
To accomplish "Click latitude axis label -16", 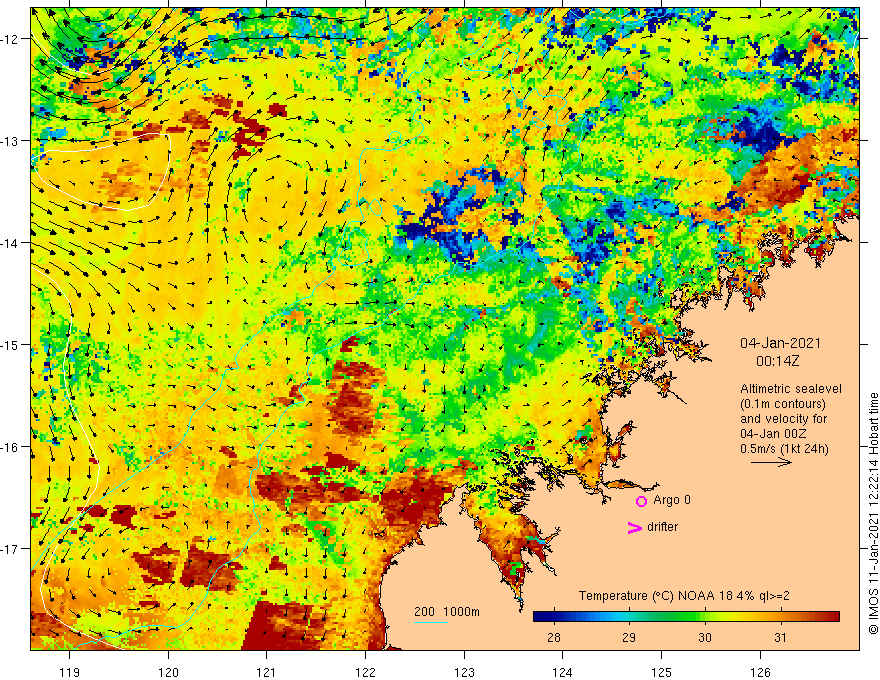I will (10, 447).
